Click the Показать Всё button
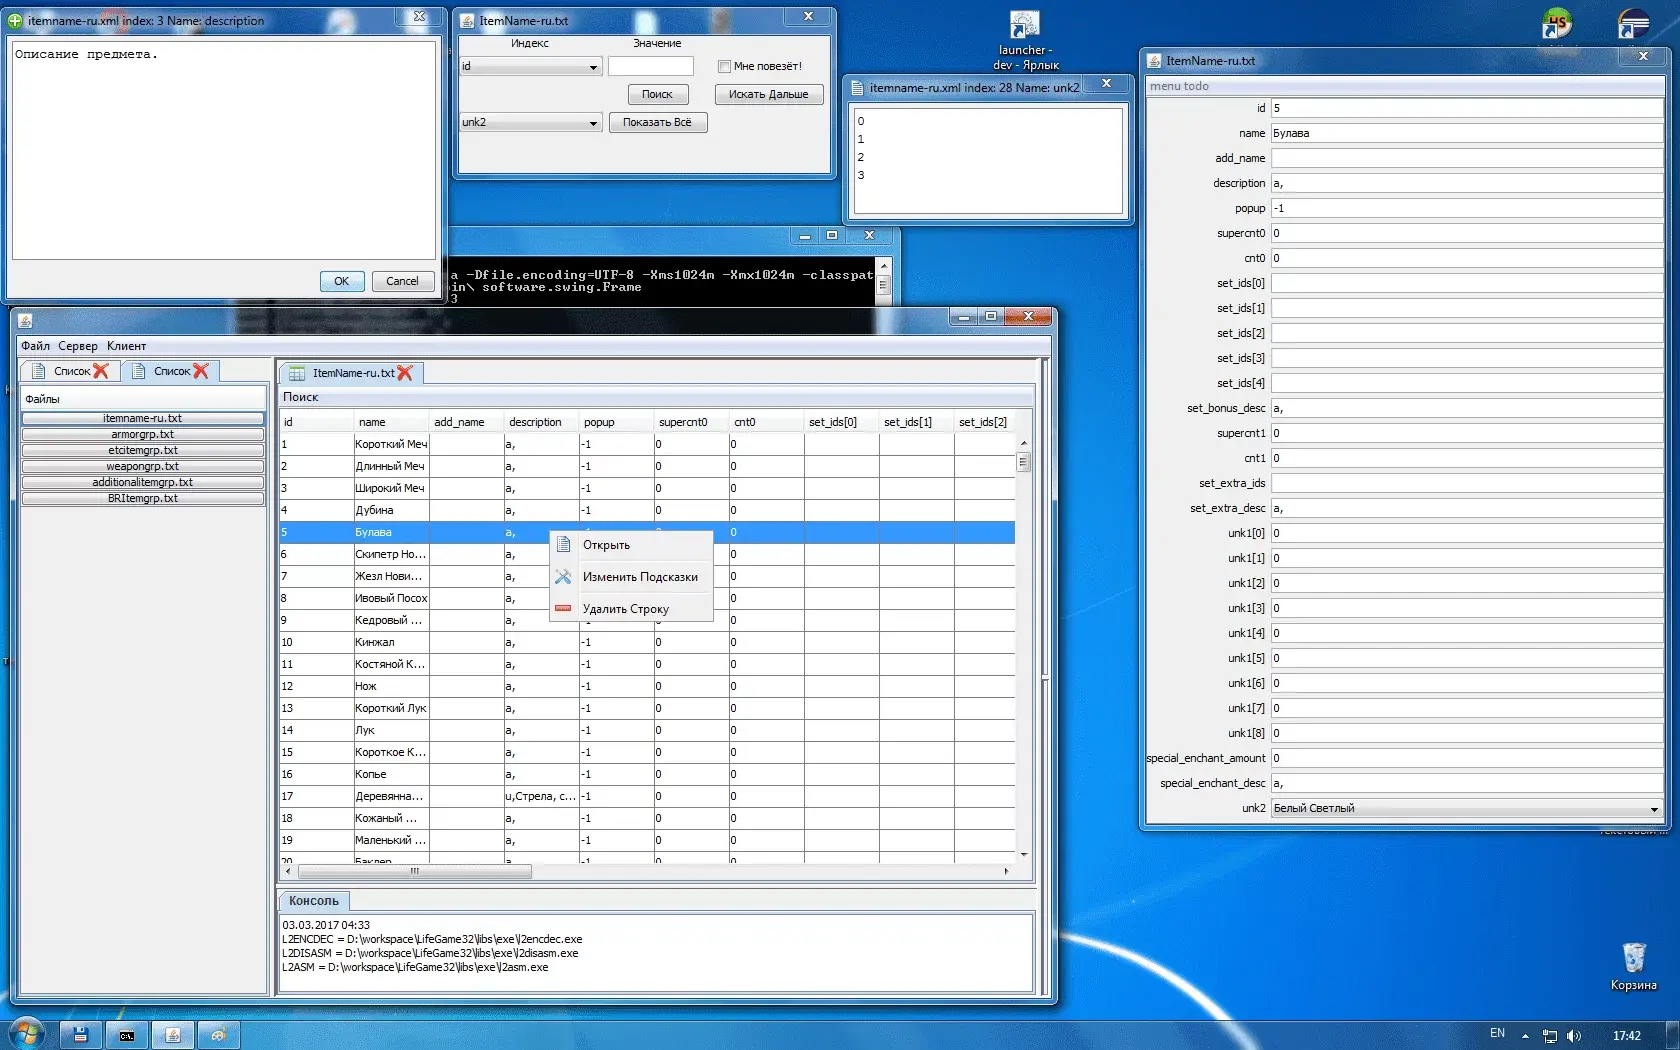Screen dimensions: 1680x1050 point(657,122)
